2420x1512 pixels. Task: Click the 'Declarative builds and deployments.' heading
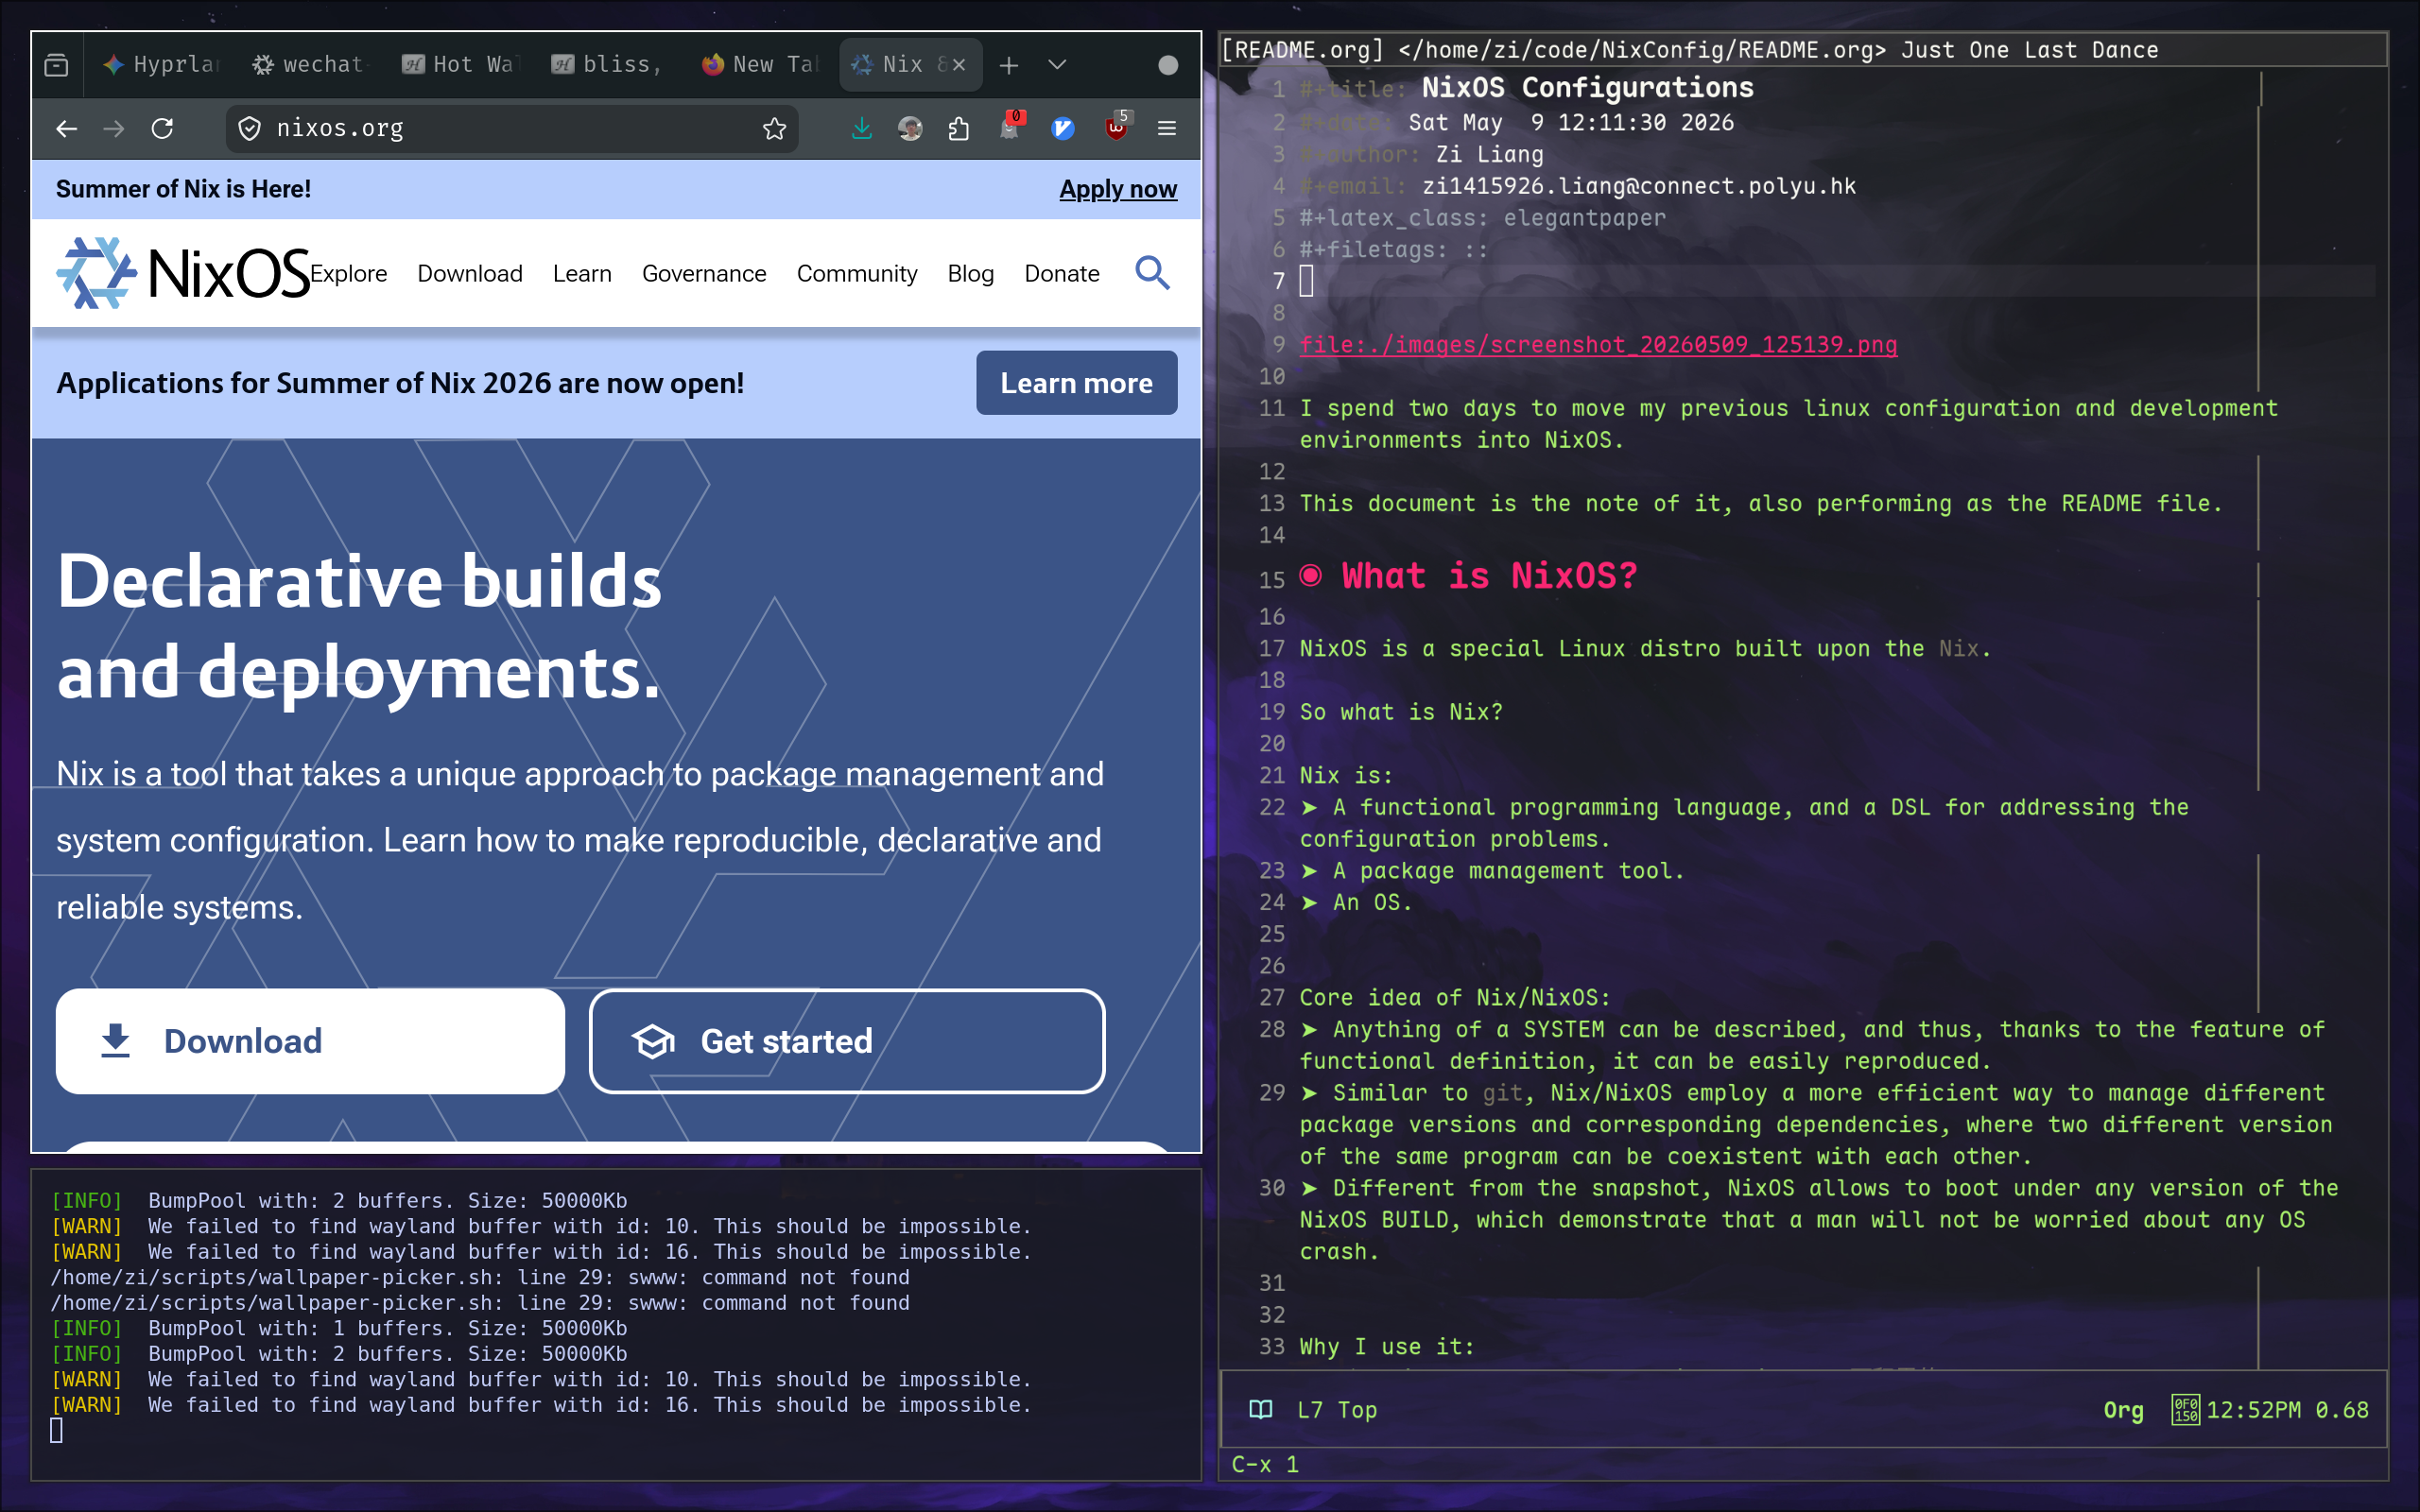pos(359,626)
